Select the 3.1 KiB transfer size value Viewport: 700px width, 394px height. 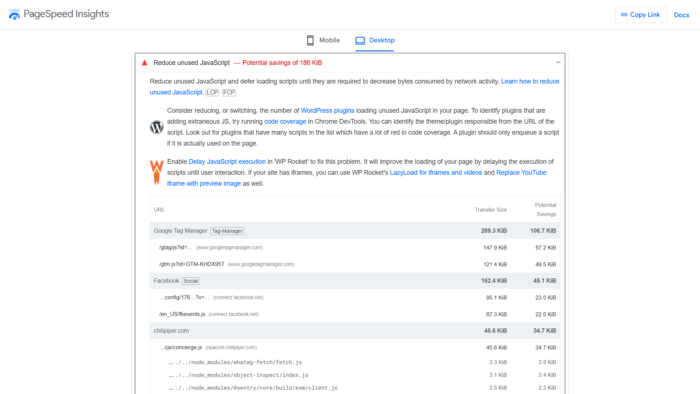(498, 375)
